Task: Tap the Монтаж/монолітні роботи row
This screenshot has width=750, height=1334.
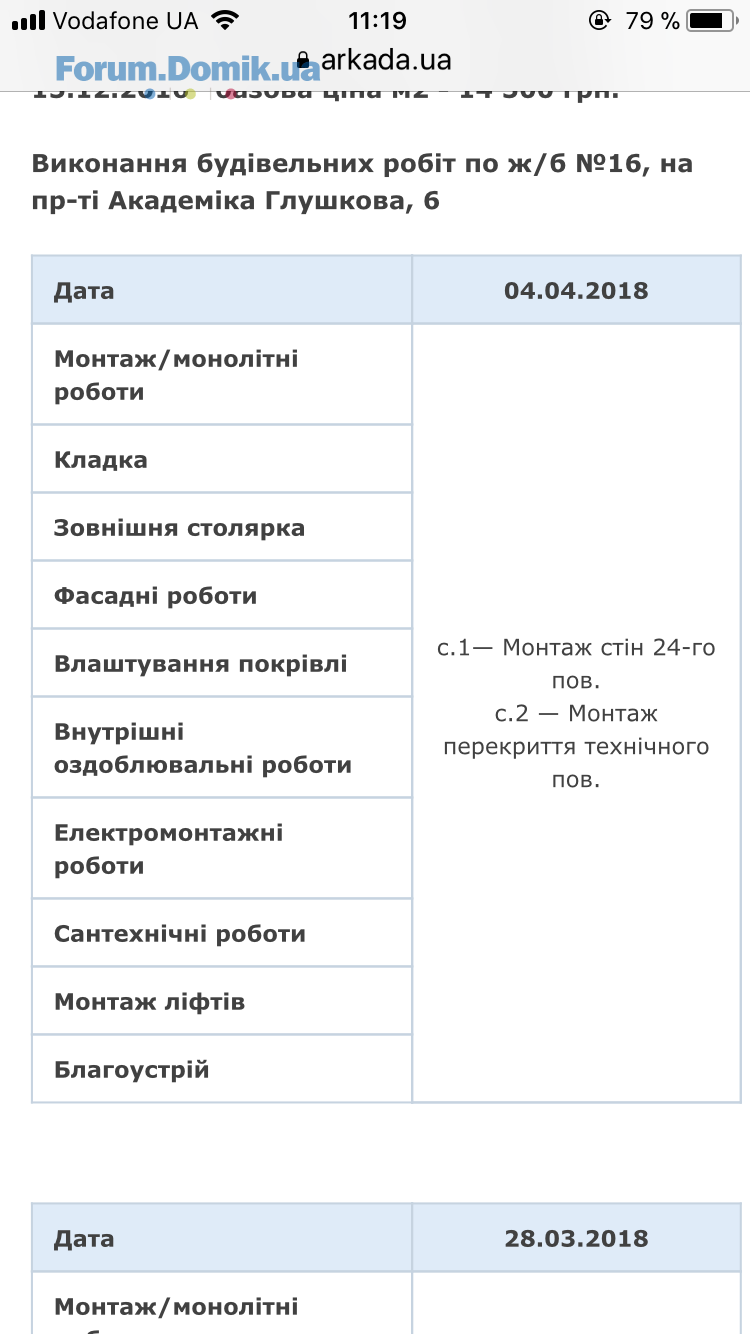Action: [x=222, y=375]
